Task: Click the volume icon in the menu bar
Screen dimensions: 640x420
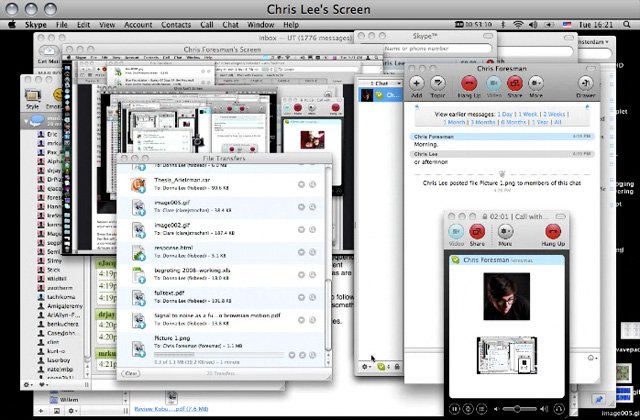Action: [533, 24]
